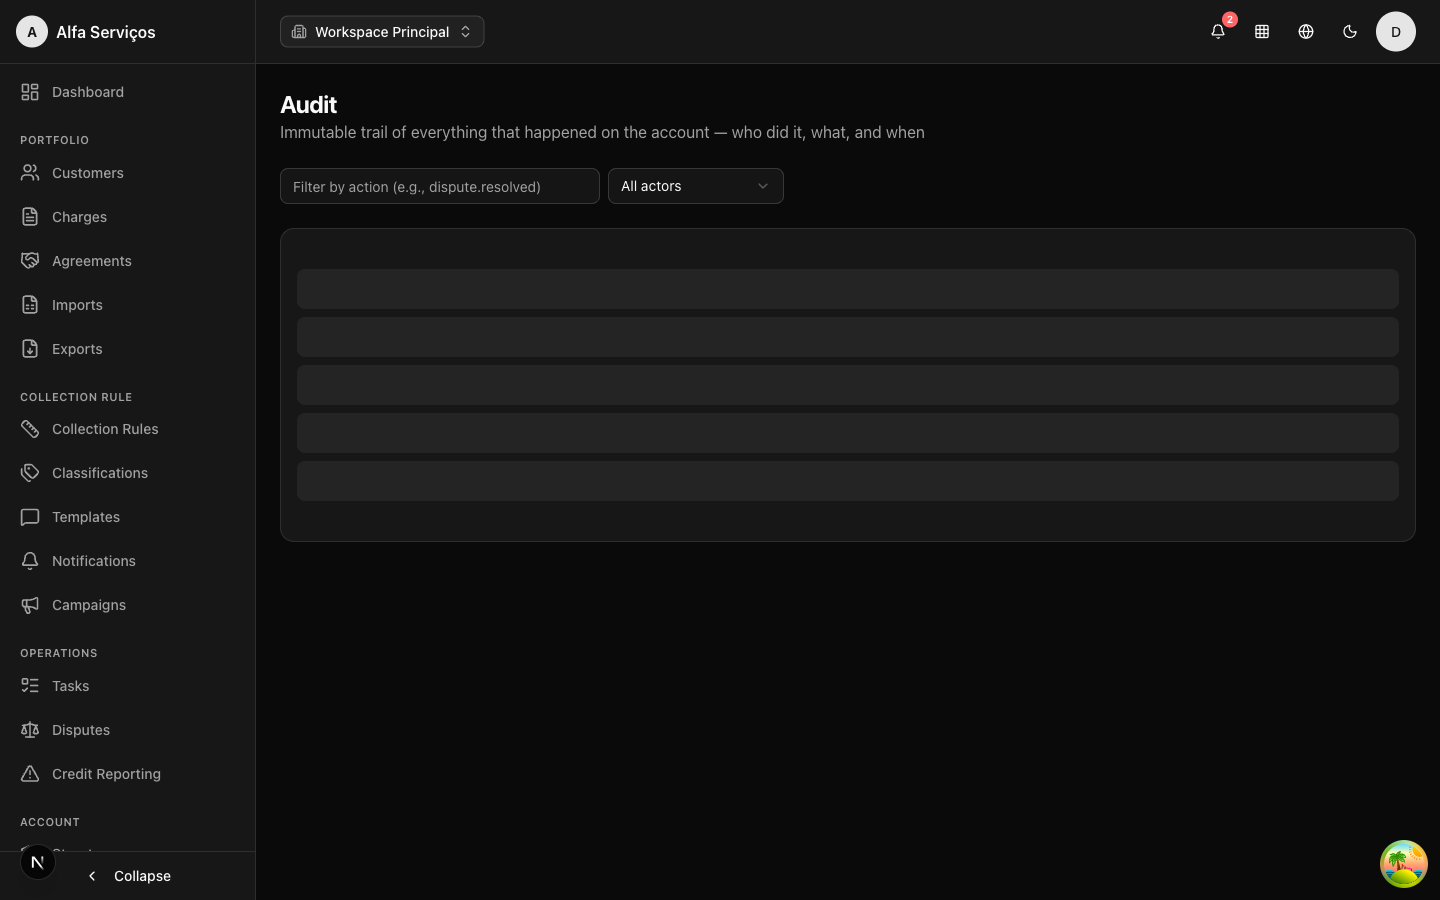The width and height of the screenshot is (1440, 900).
Task: Open the Tasks page
Action: tap(127, 686)
